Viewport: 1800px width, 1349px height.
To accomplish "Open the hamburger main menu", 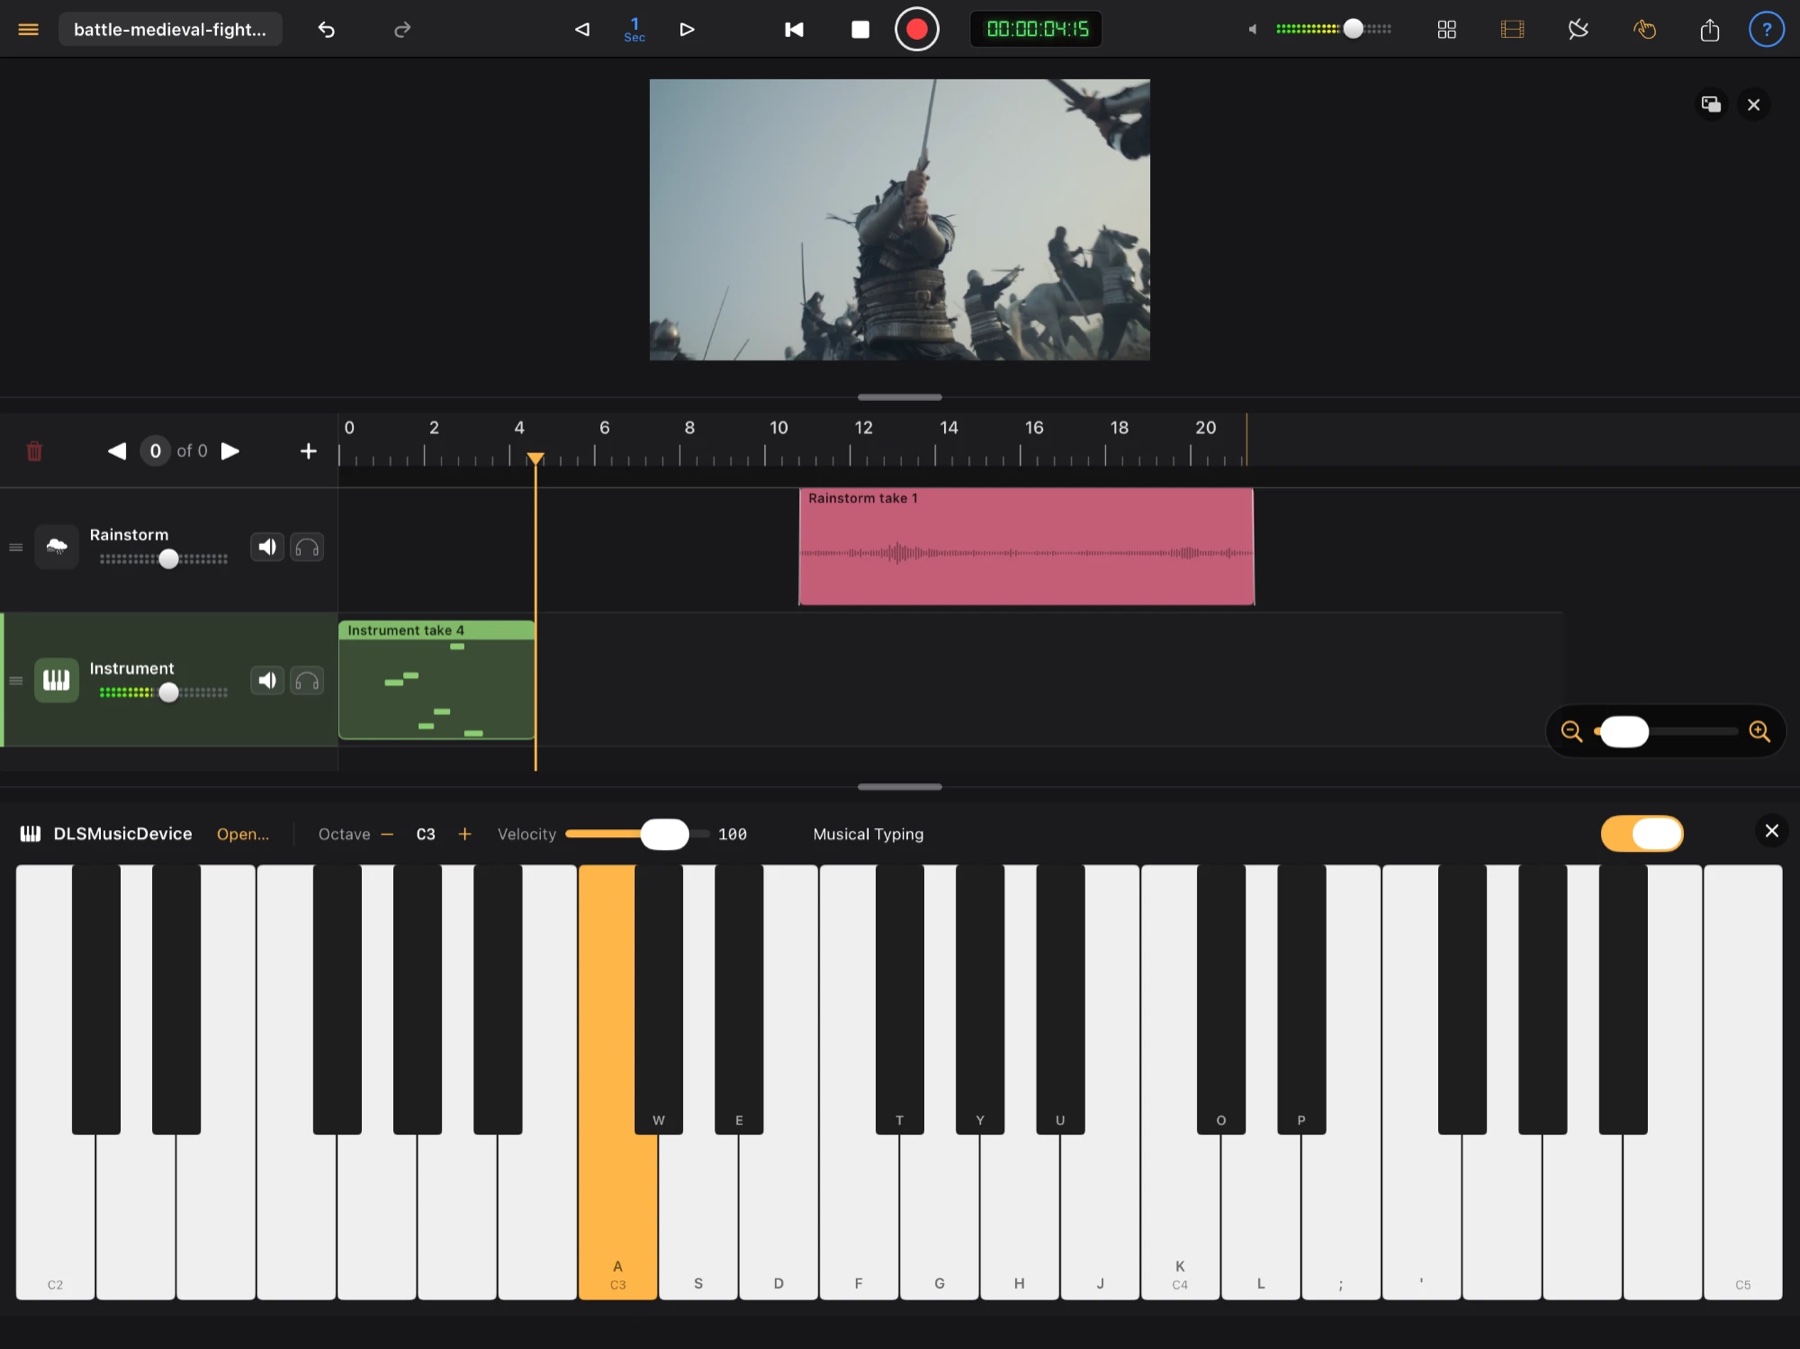I will click(28, 29).
